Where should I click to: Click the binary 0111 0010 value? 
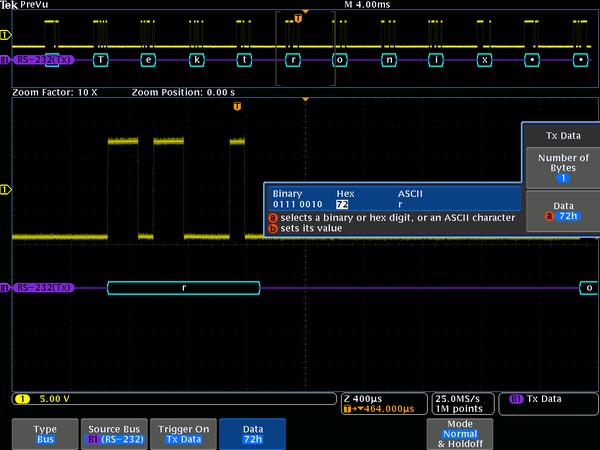(x=296, y=204)
